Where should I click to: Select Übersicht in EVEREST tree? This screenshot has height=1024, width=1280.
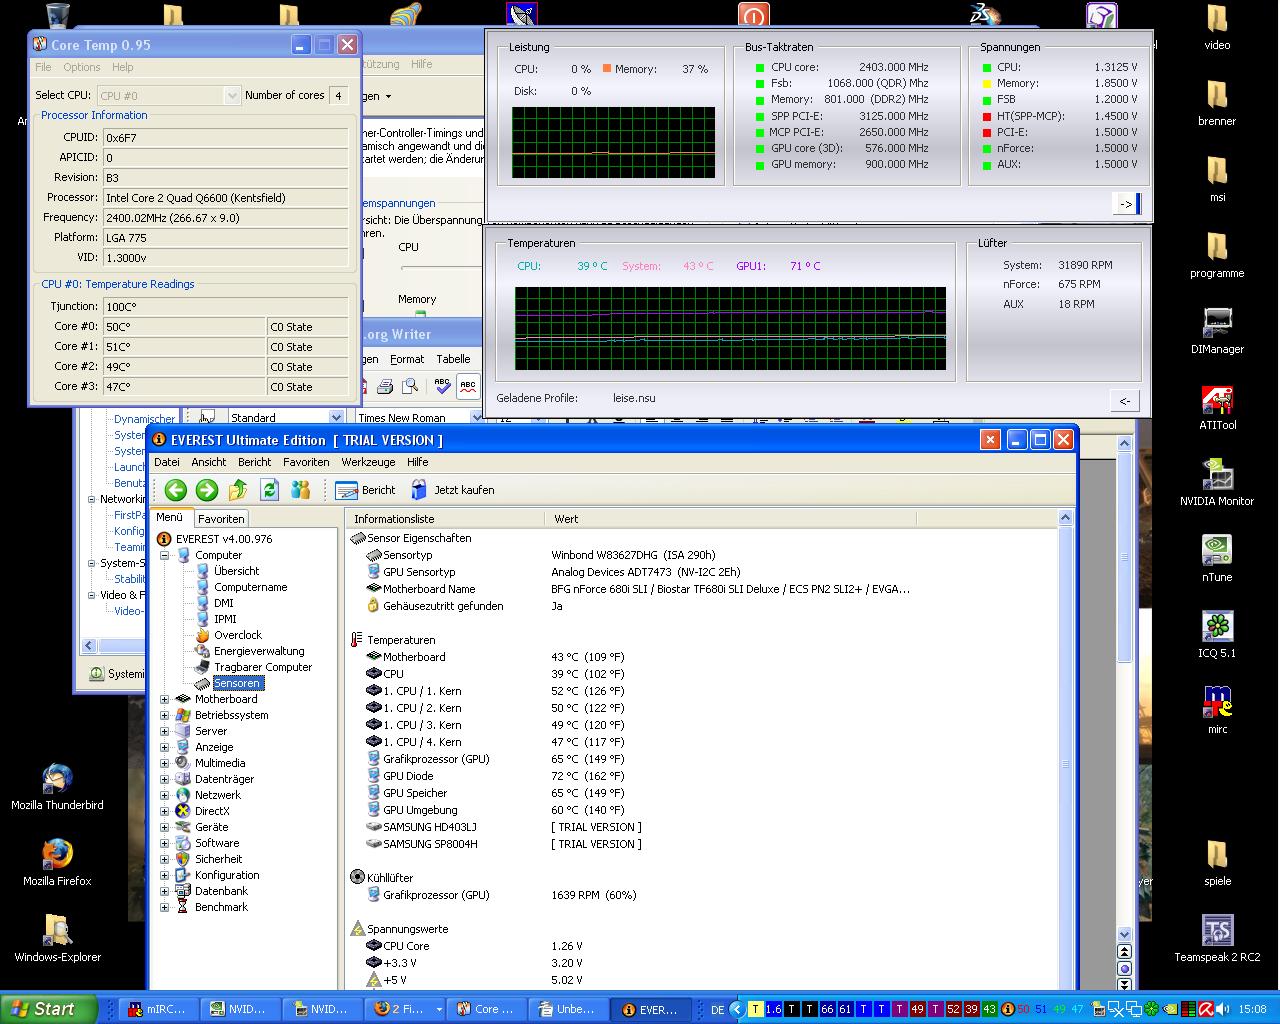[x=236, y=571]
